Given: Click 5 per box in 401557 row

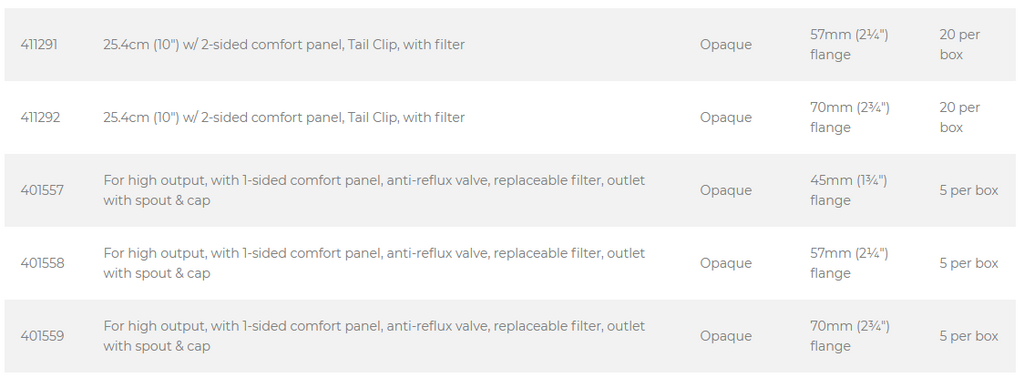Looking at the screenshot, I should click(969, 191).
